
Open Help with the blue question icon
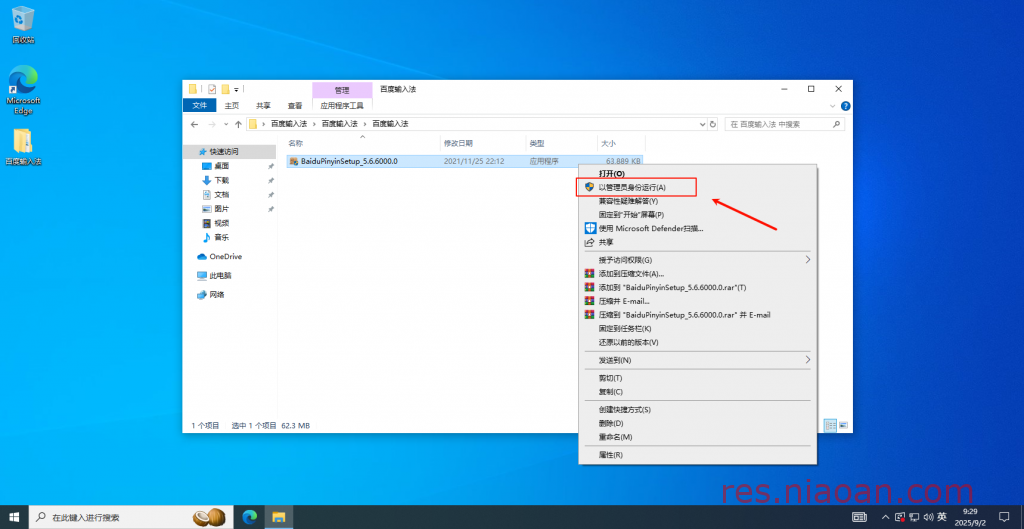click(845, 106)
